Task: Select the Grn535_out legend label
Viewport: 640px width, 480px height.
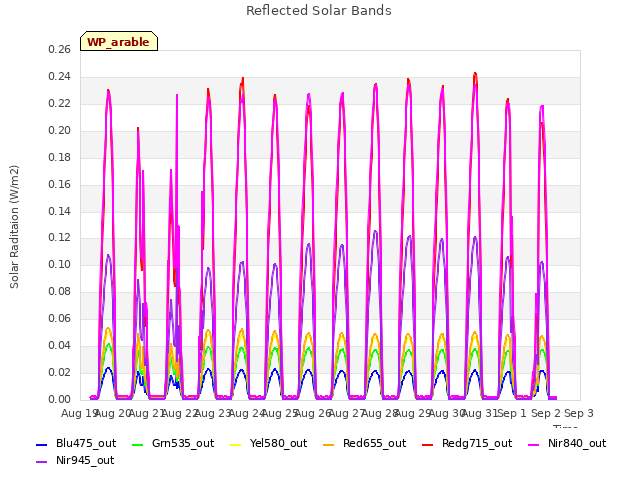Action: click(183, 443)
